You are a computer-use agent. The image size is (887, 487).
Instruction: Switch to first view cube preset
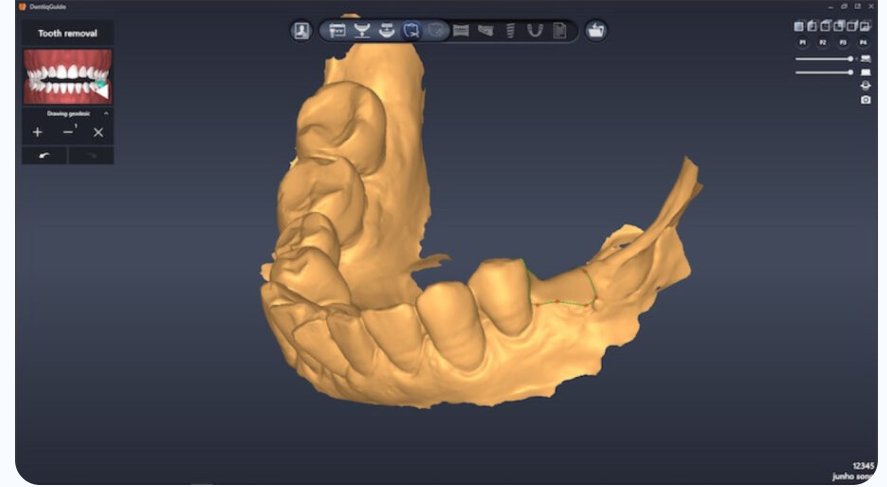pyautogui.click(x=799, y=27)
